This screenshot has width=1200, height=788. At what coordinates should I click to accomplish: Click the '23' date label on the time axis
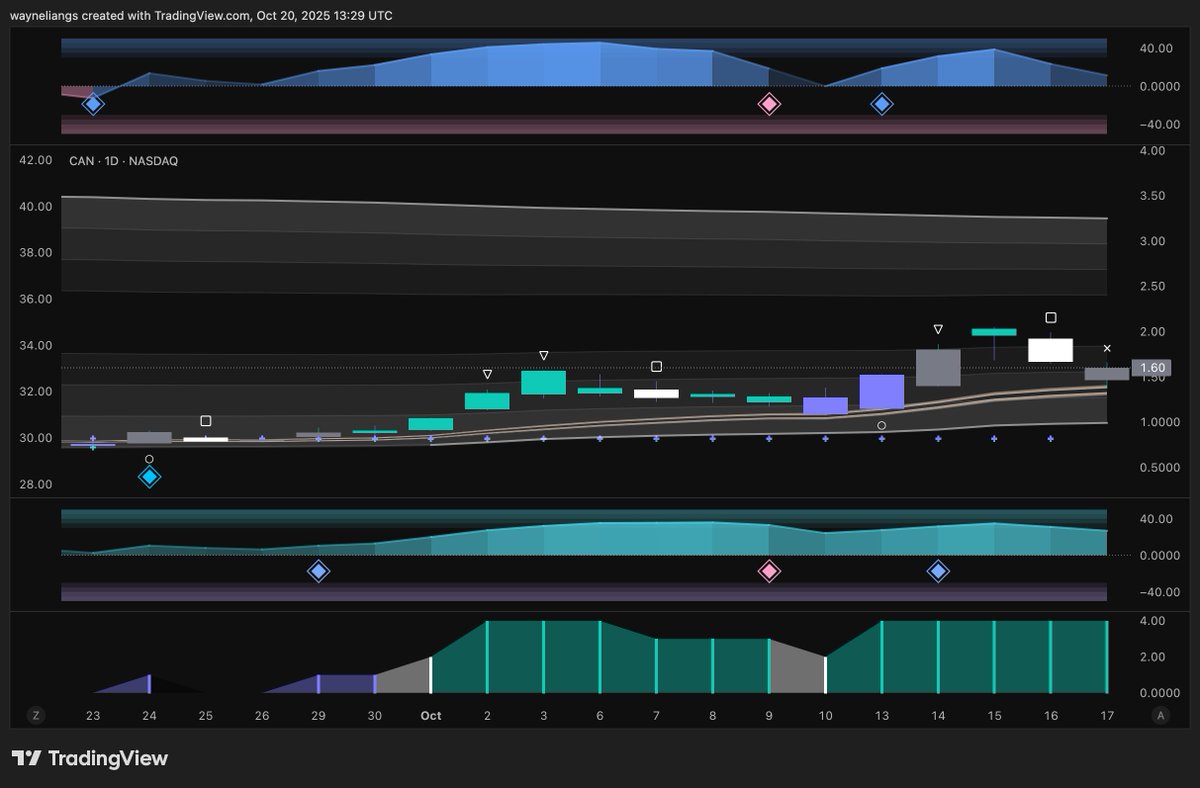tap(93, 716)
